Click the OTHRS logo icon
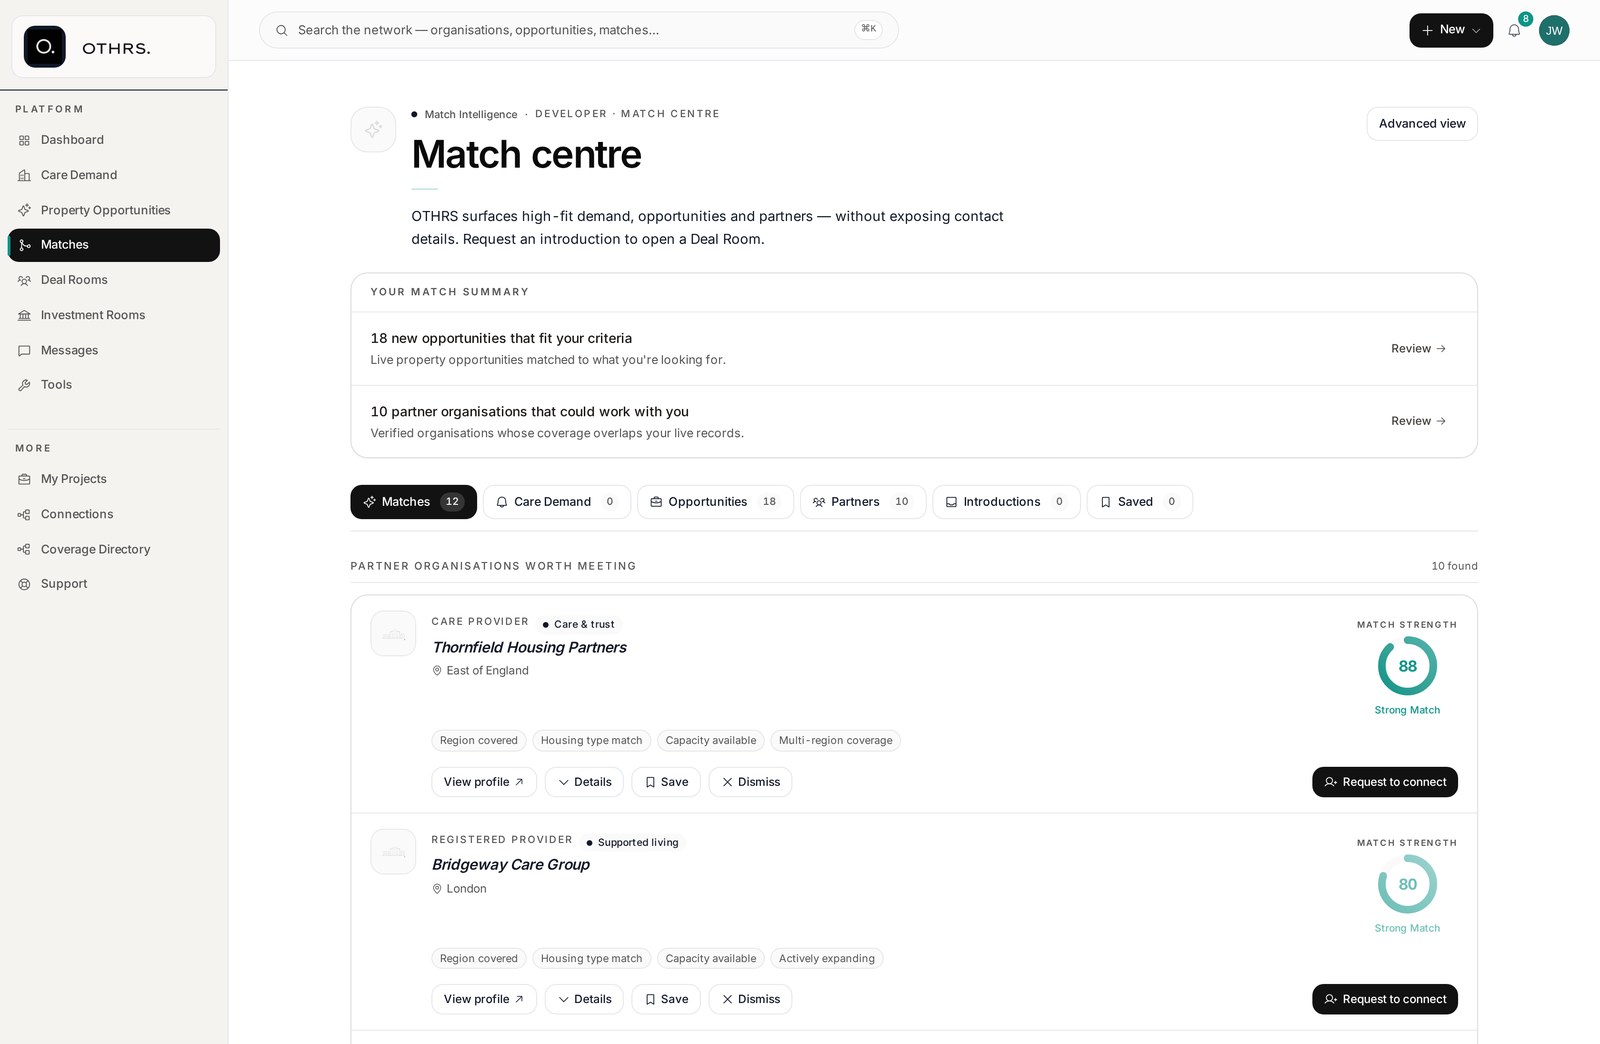 point(44,47)
